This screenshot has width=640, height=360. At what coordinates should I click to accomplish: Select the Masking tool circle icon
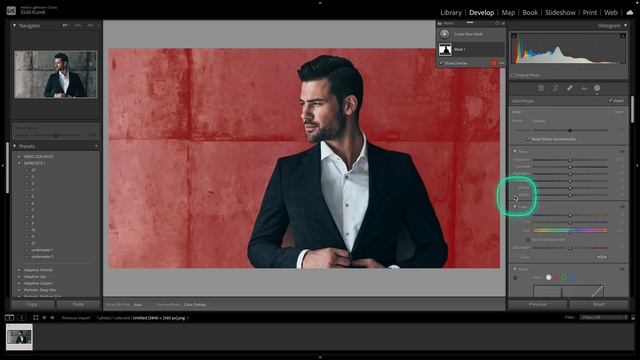597,88
